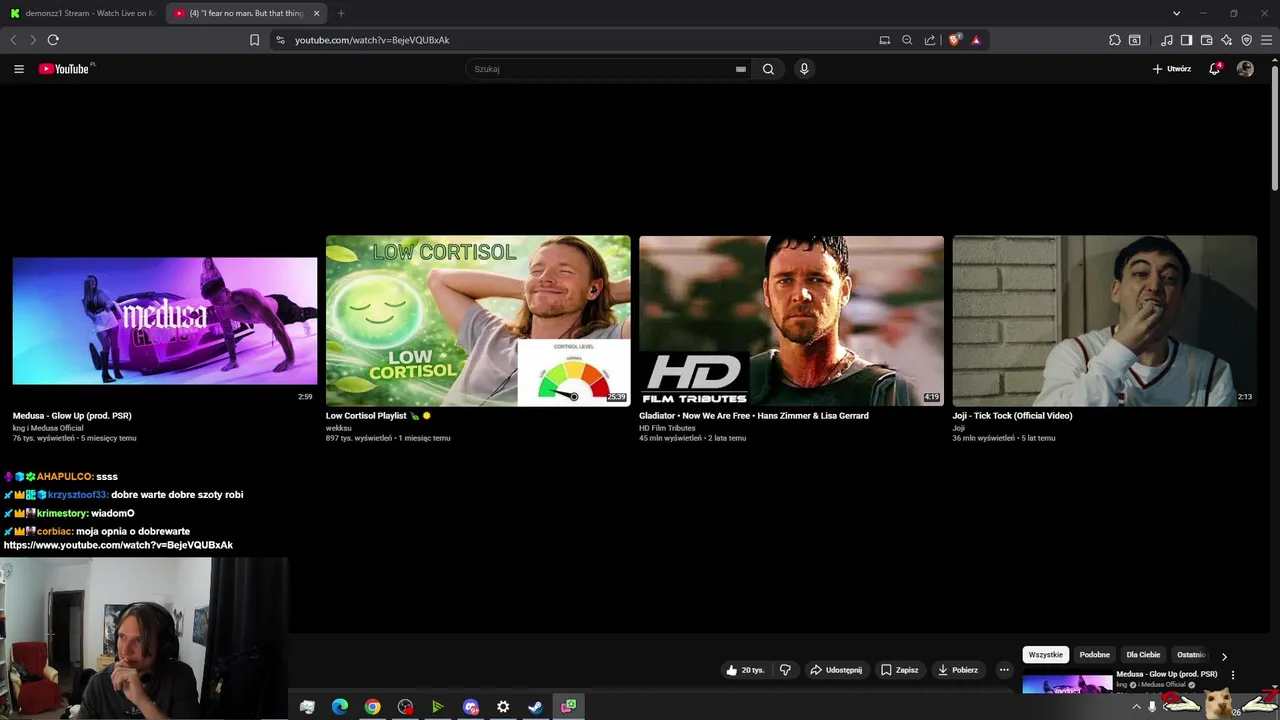This screenshot has width=1280, height=720.
Task: Click the system tray microphone icon
Action: coord(1152,707)
